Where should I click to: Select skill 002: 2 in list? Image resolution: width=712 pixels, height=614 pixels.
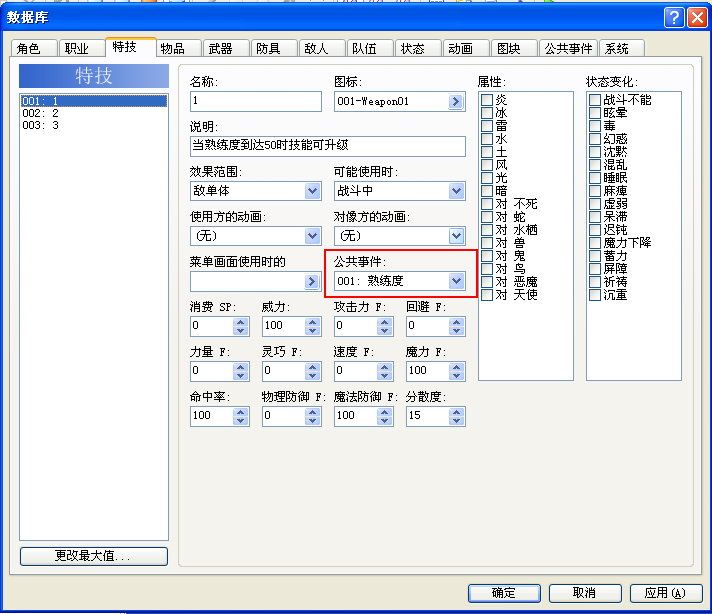(94, 113)
